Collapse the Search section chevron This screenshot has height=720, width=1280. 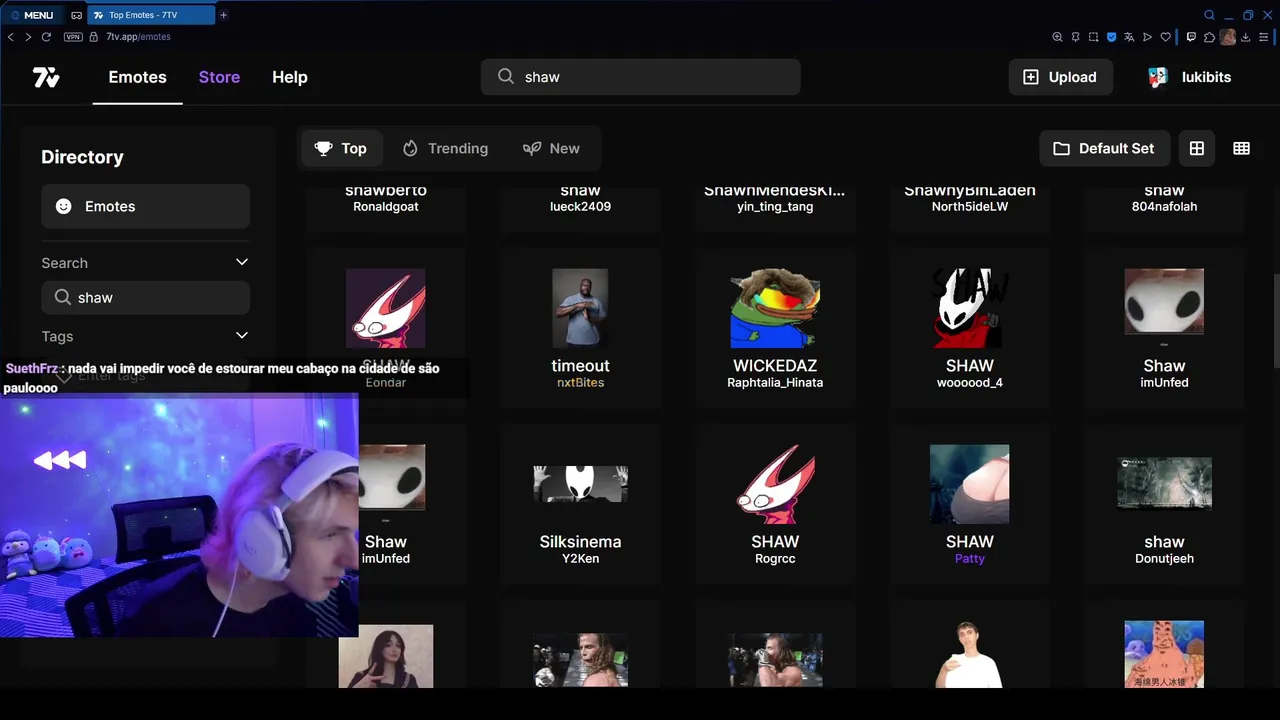pyautogui.click(x=241, y=262)
